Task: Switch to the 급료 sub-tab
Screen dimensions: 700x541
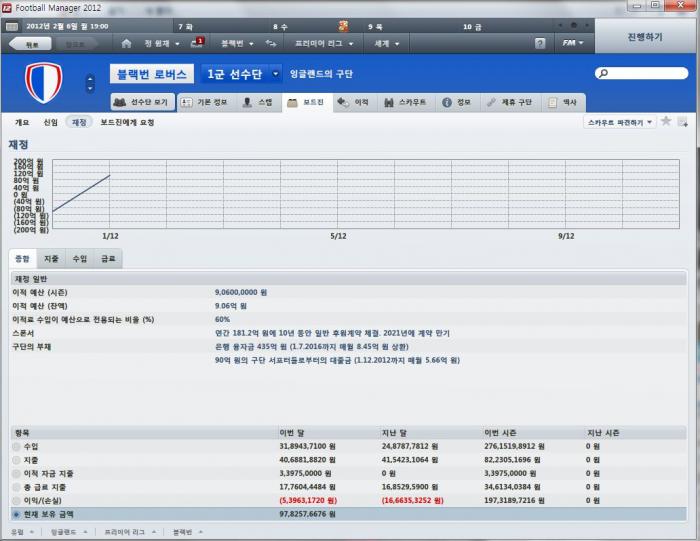Action: tap(107, 258)
